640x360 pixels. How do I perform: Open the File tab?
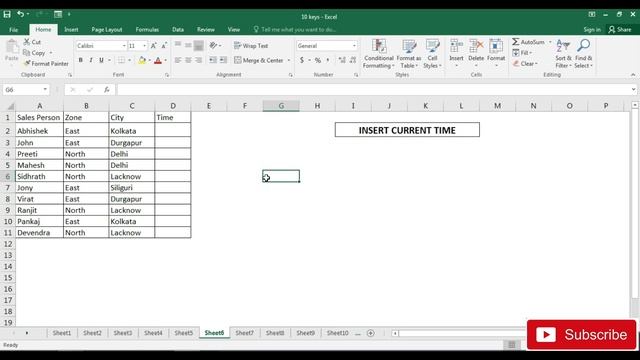pos(13,29)
